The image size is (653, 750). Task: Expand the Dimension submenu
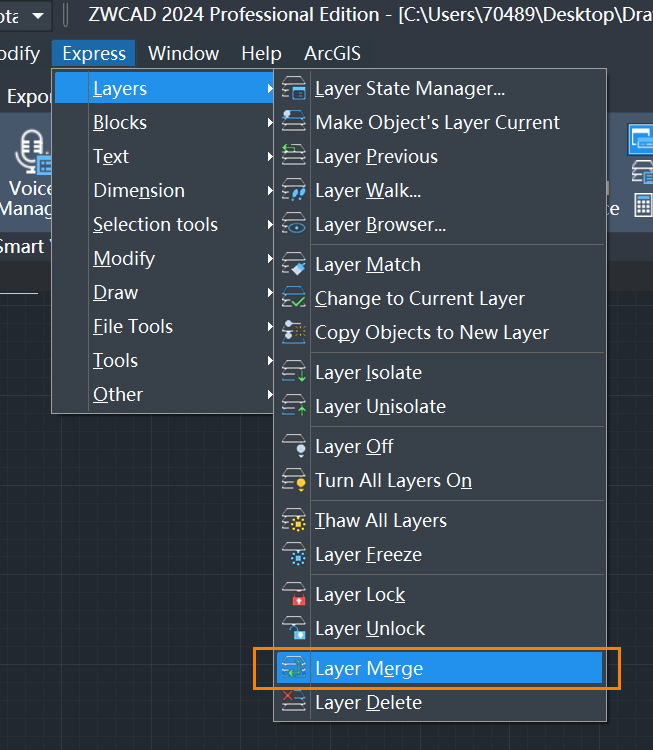click(164, 190)
